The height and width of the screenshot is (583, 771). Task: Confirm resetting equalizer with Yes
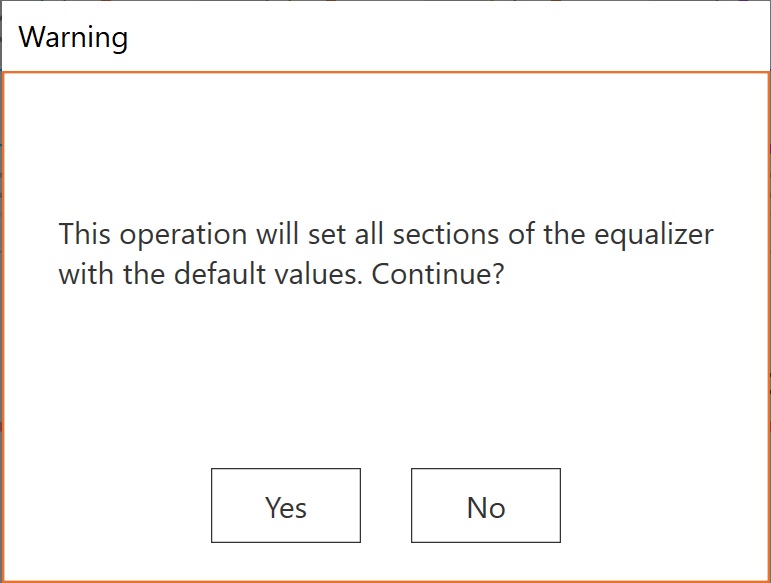tap(285, 506)
